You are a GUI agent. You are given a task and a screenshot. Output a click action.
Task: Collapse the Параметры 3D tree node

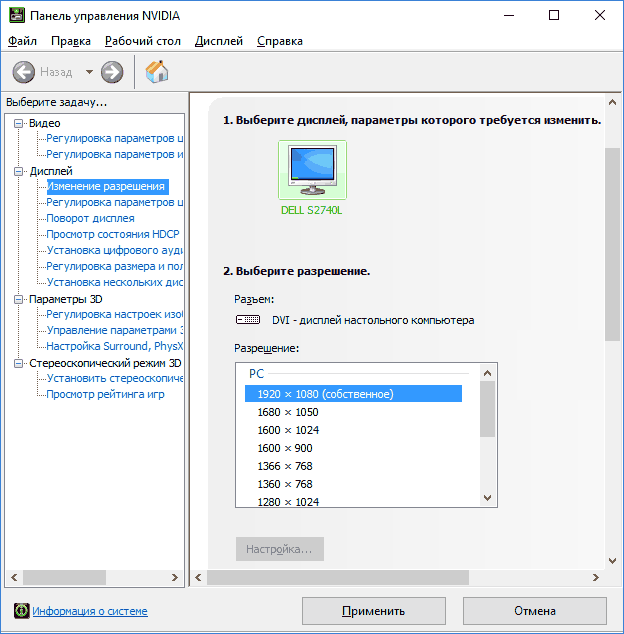(x=18, y=299)
